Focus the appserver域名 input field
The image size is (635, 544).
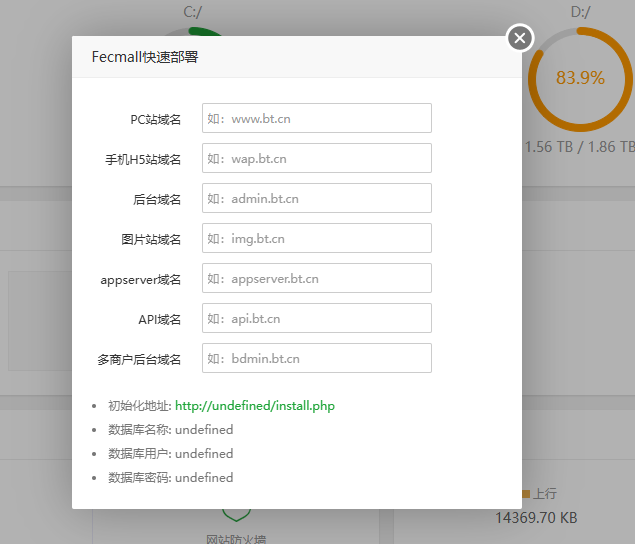(317, 278)
